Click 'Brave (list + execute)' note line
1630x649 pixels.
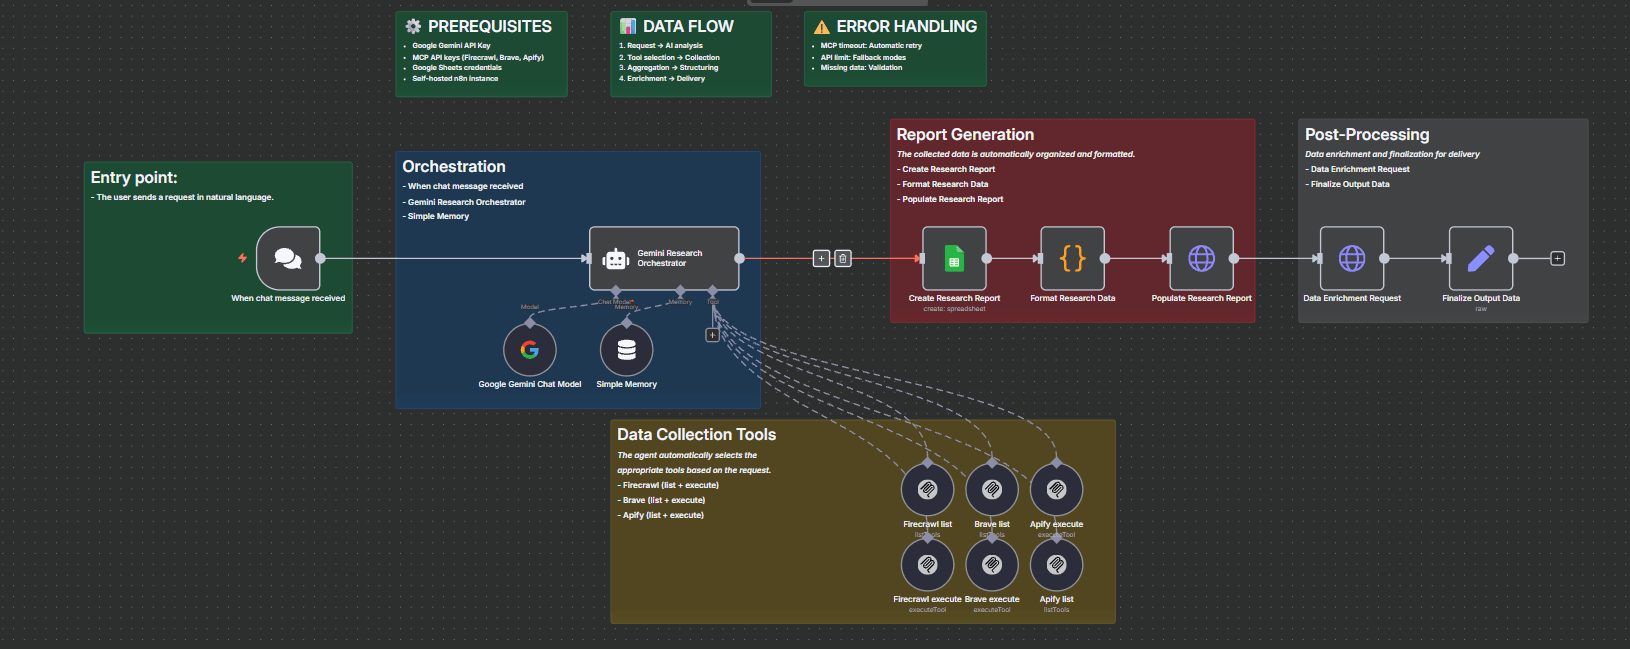(661, 501)
